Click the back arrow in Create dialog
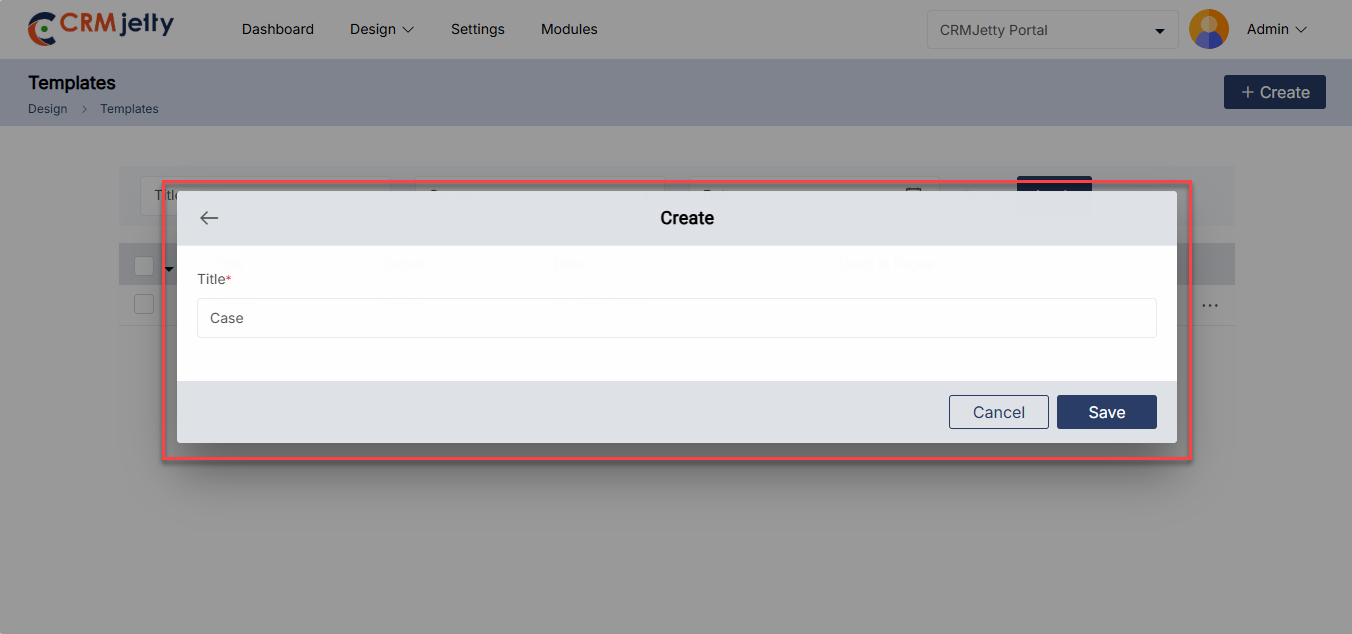Screen dimensions: 1352x634 (209, 218)
